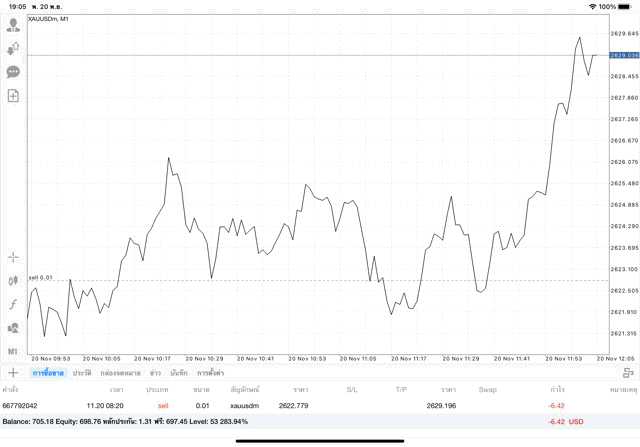Open the candlestick chart type icon
640x447 pixels.
coord(13,281)
